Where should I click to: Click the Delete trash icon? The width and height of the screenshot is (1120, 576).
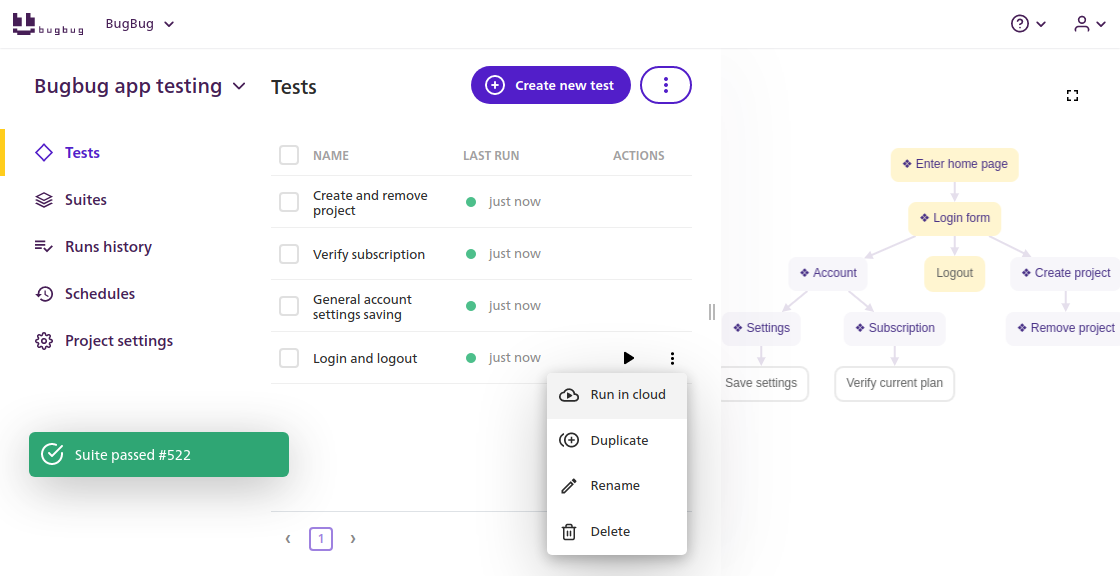[569, 532]
